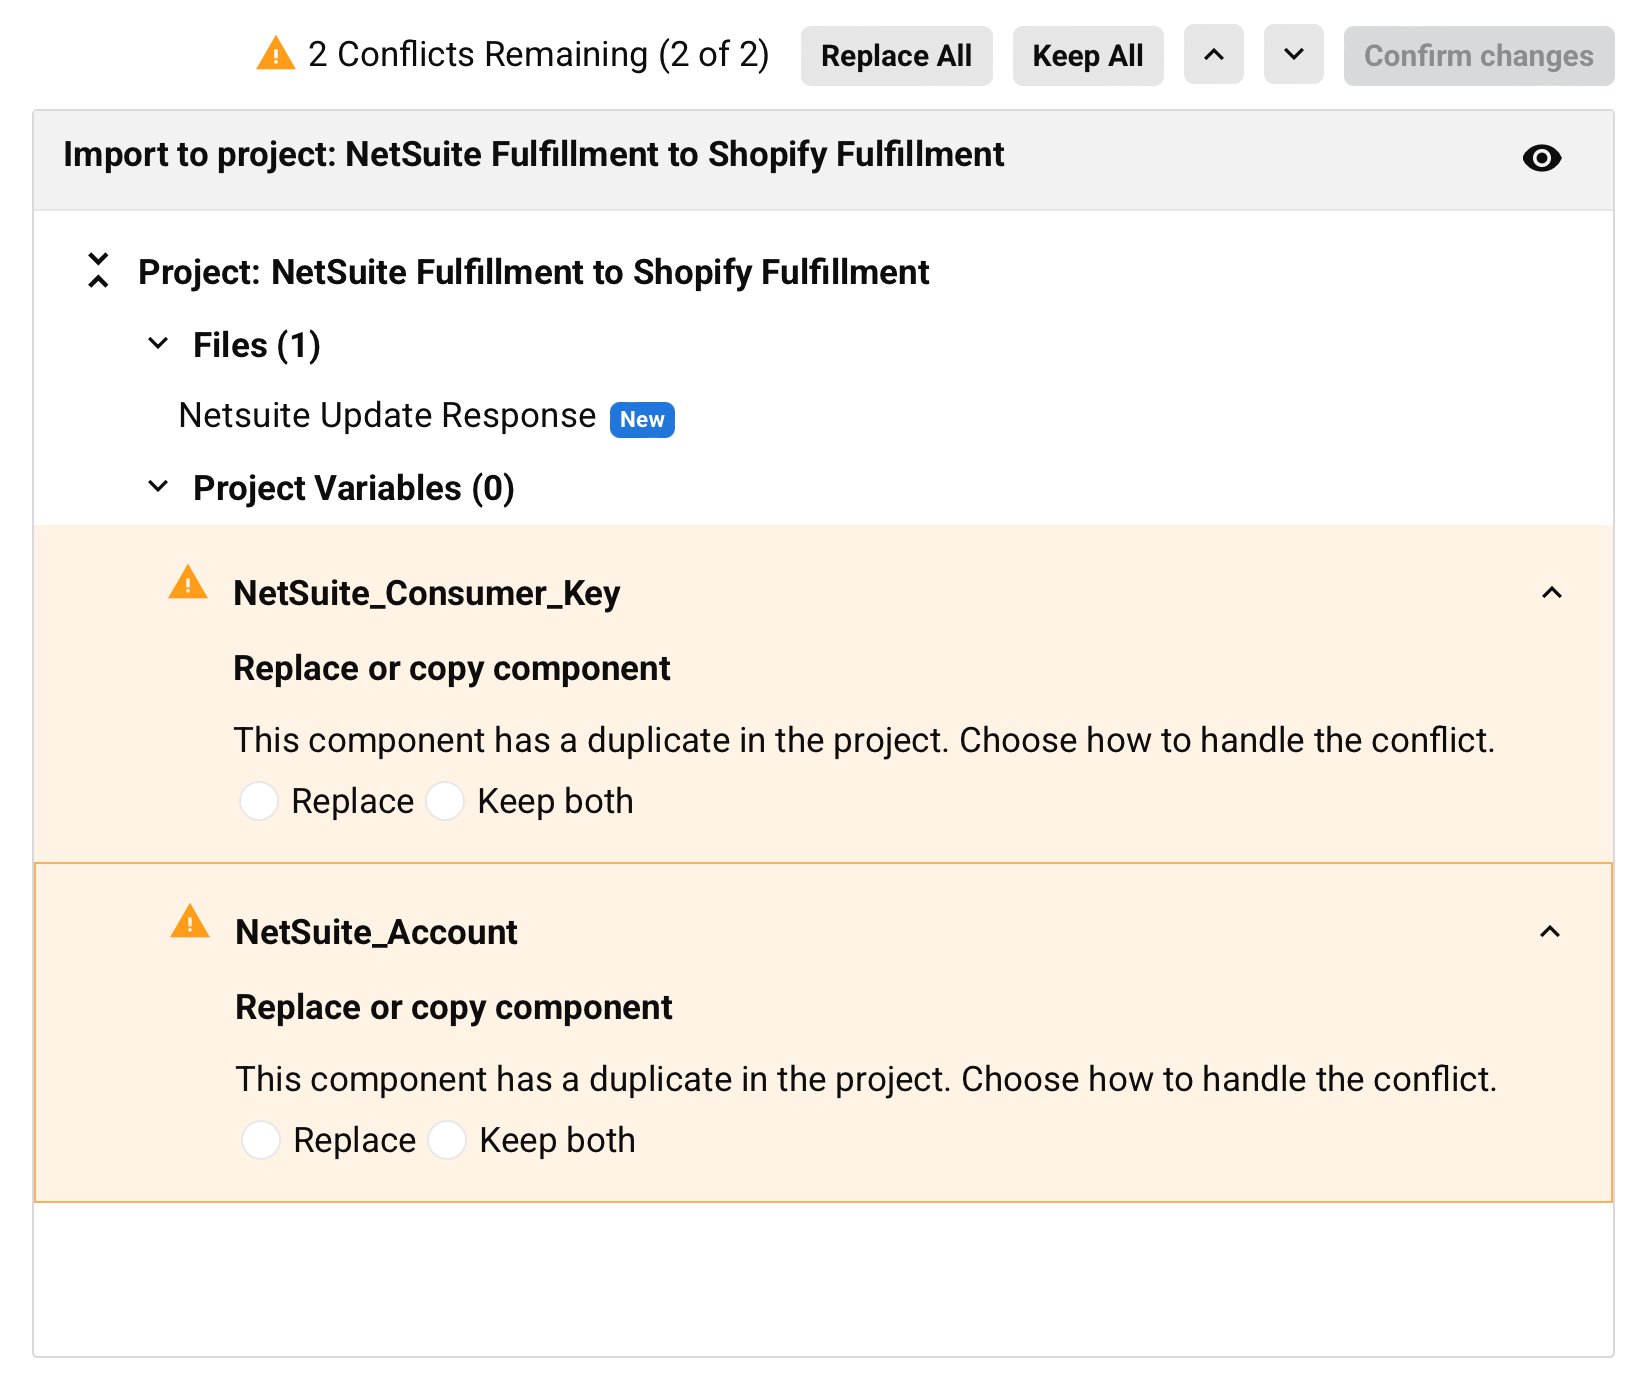Click the New badge on Netsuite Update Response
The width and height of the screenshot is (1640, 1388).
point(641,419)
